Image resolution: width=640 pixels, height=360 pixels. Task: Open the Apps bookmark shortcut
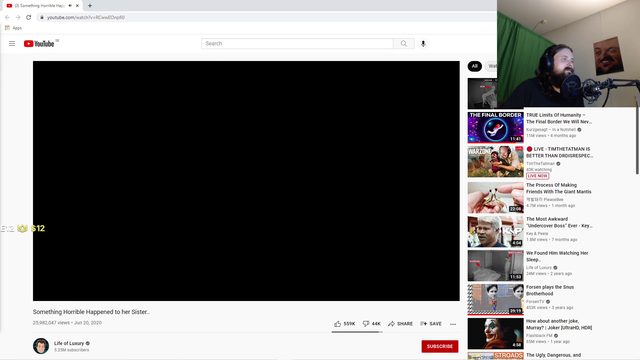13,28
